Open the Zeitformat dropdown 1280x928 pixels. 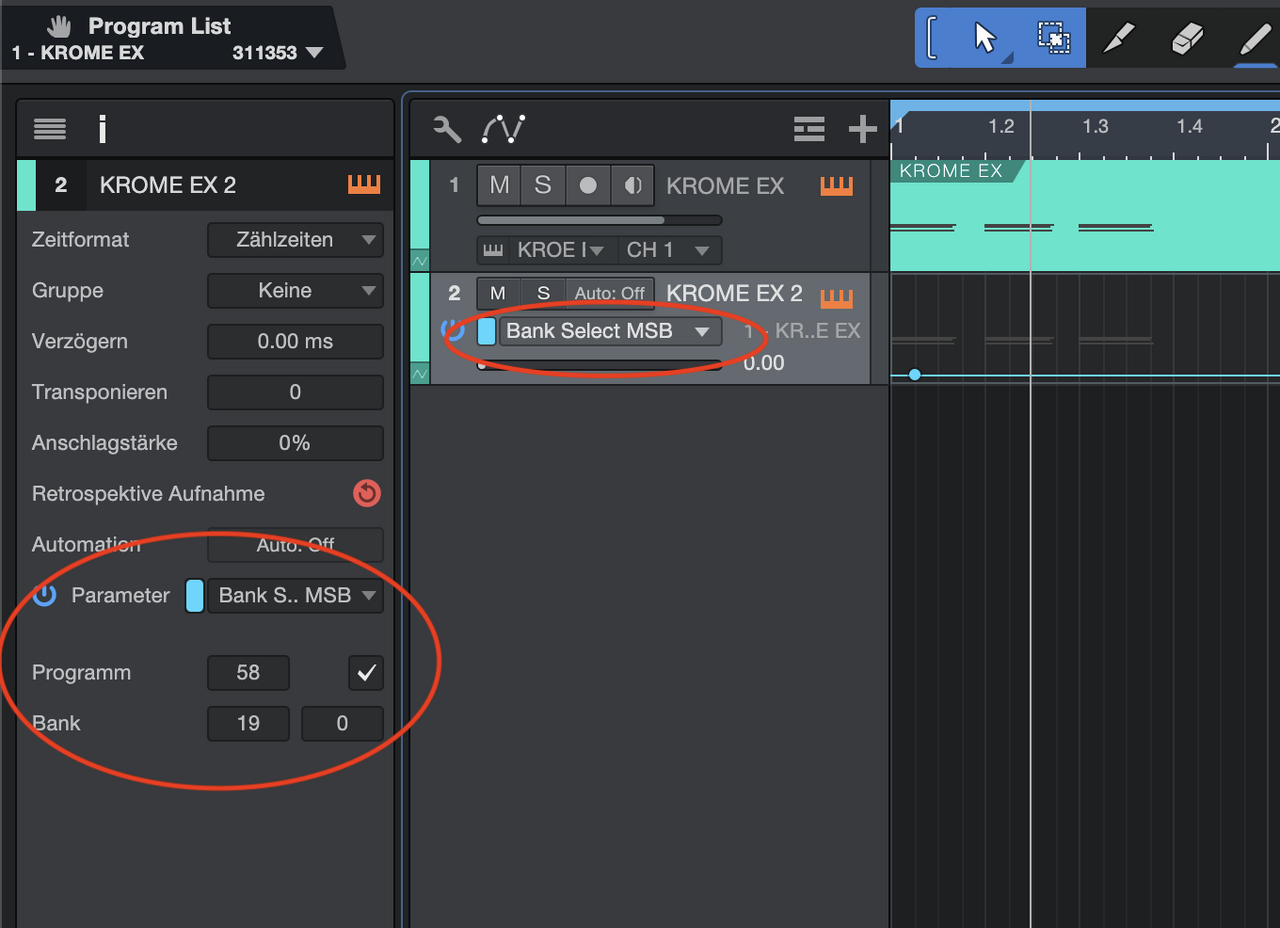pos(295,240)
